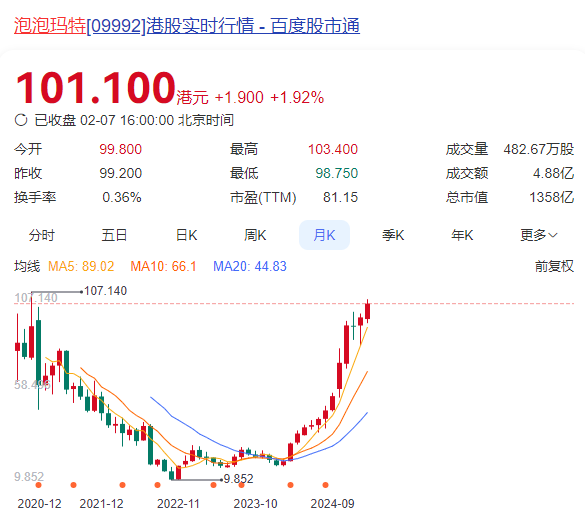Click the MA20: 44.83 indicator label
585x517 pixels.
coord(250,266)
